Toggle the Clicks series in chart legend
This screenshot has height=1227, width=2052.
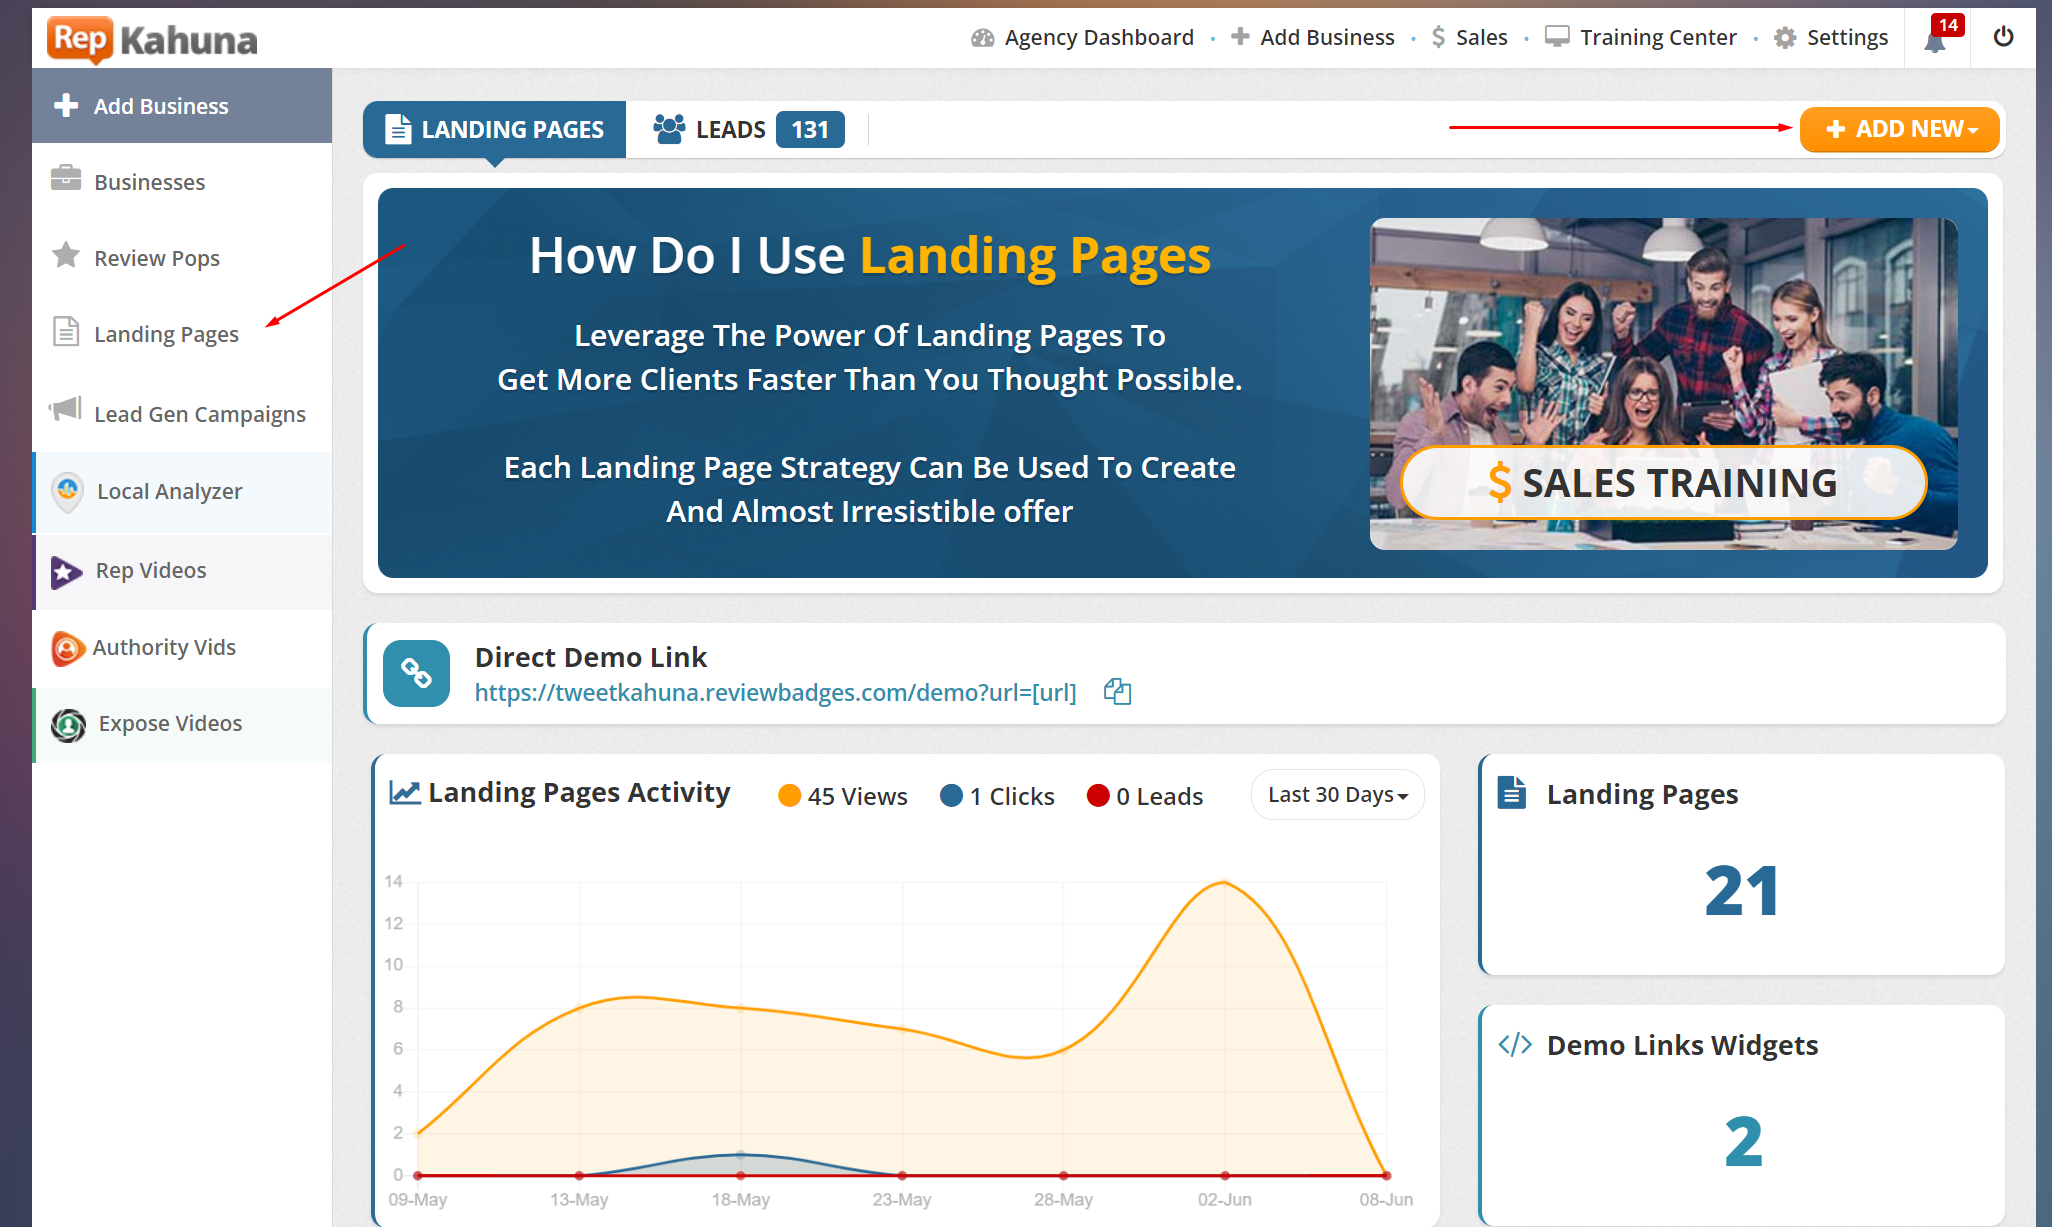[x=998, y=796]
